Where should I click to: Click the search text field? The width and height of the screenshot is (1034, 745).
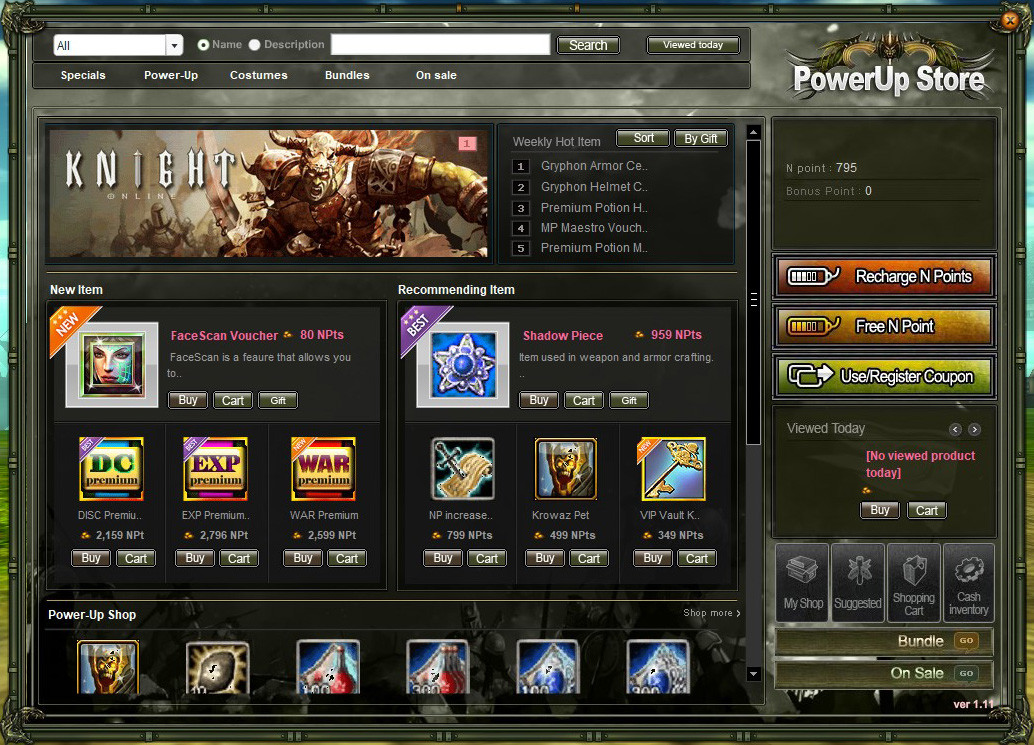point(441,45)
